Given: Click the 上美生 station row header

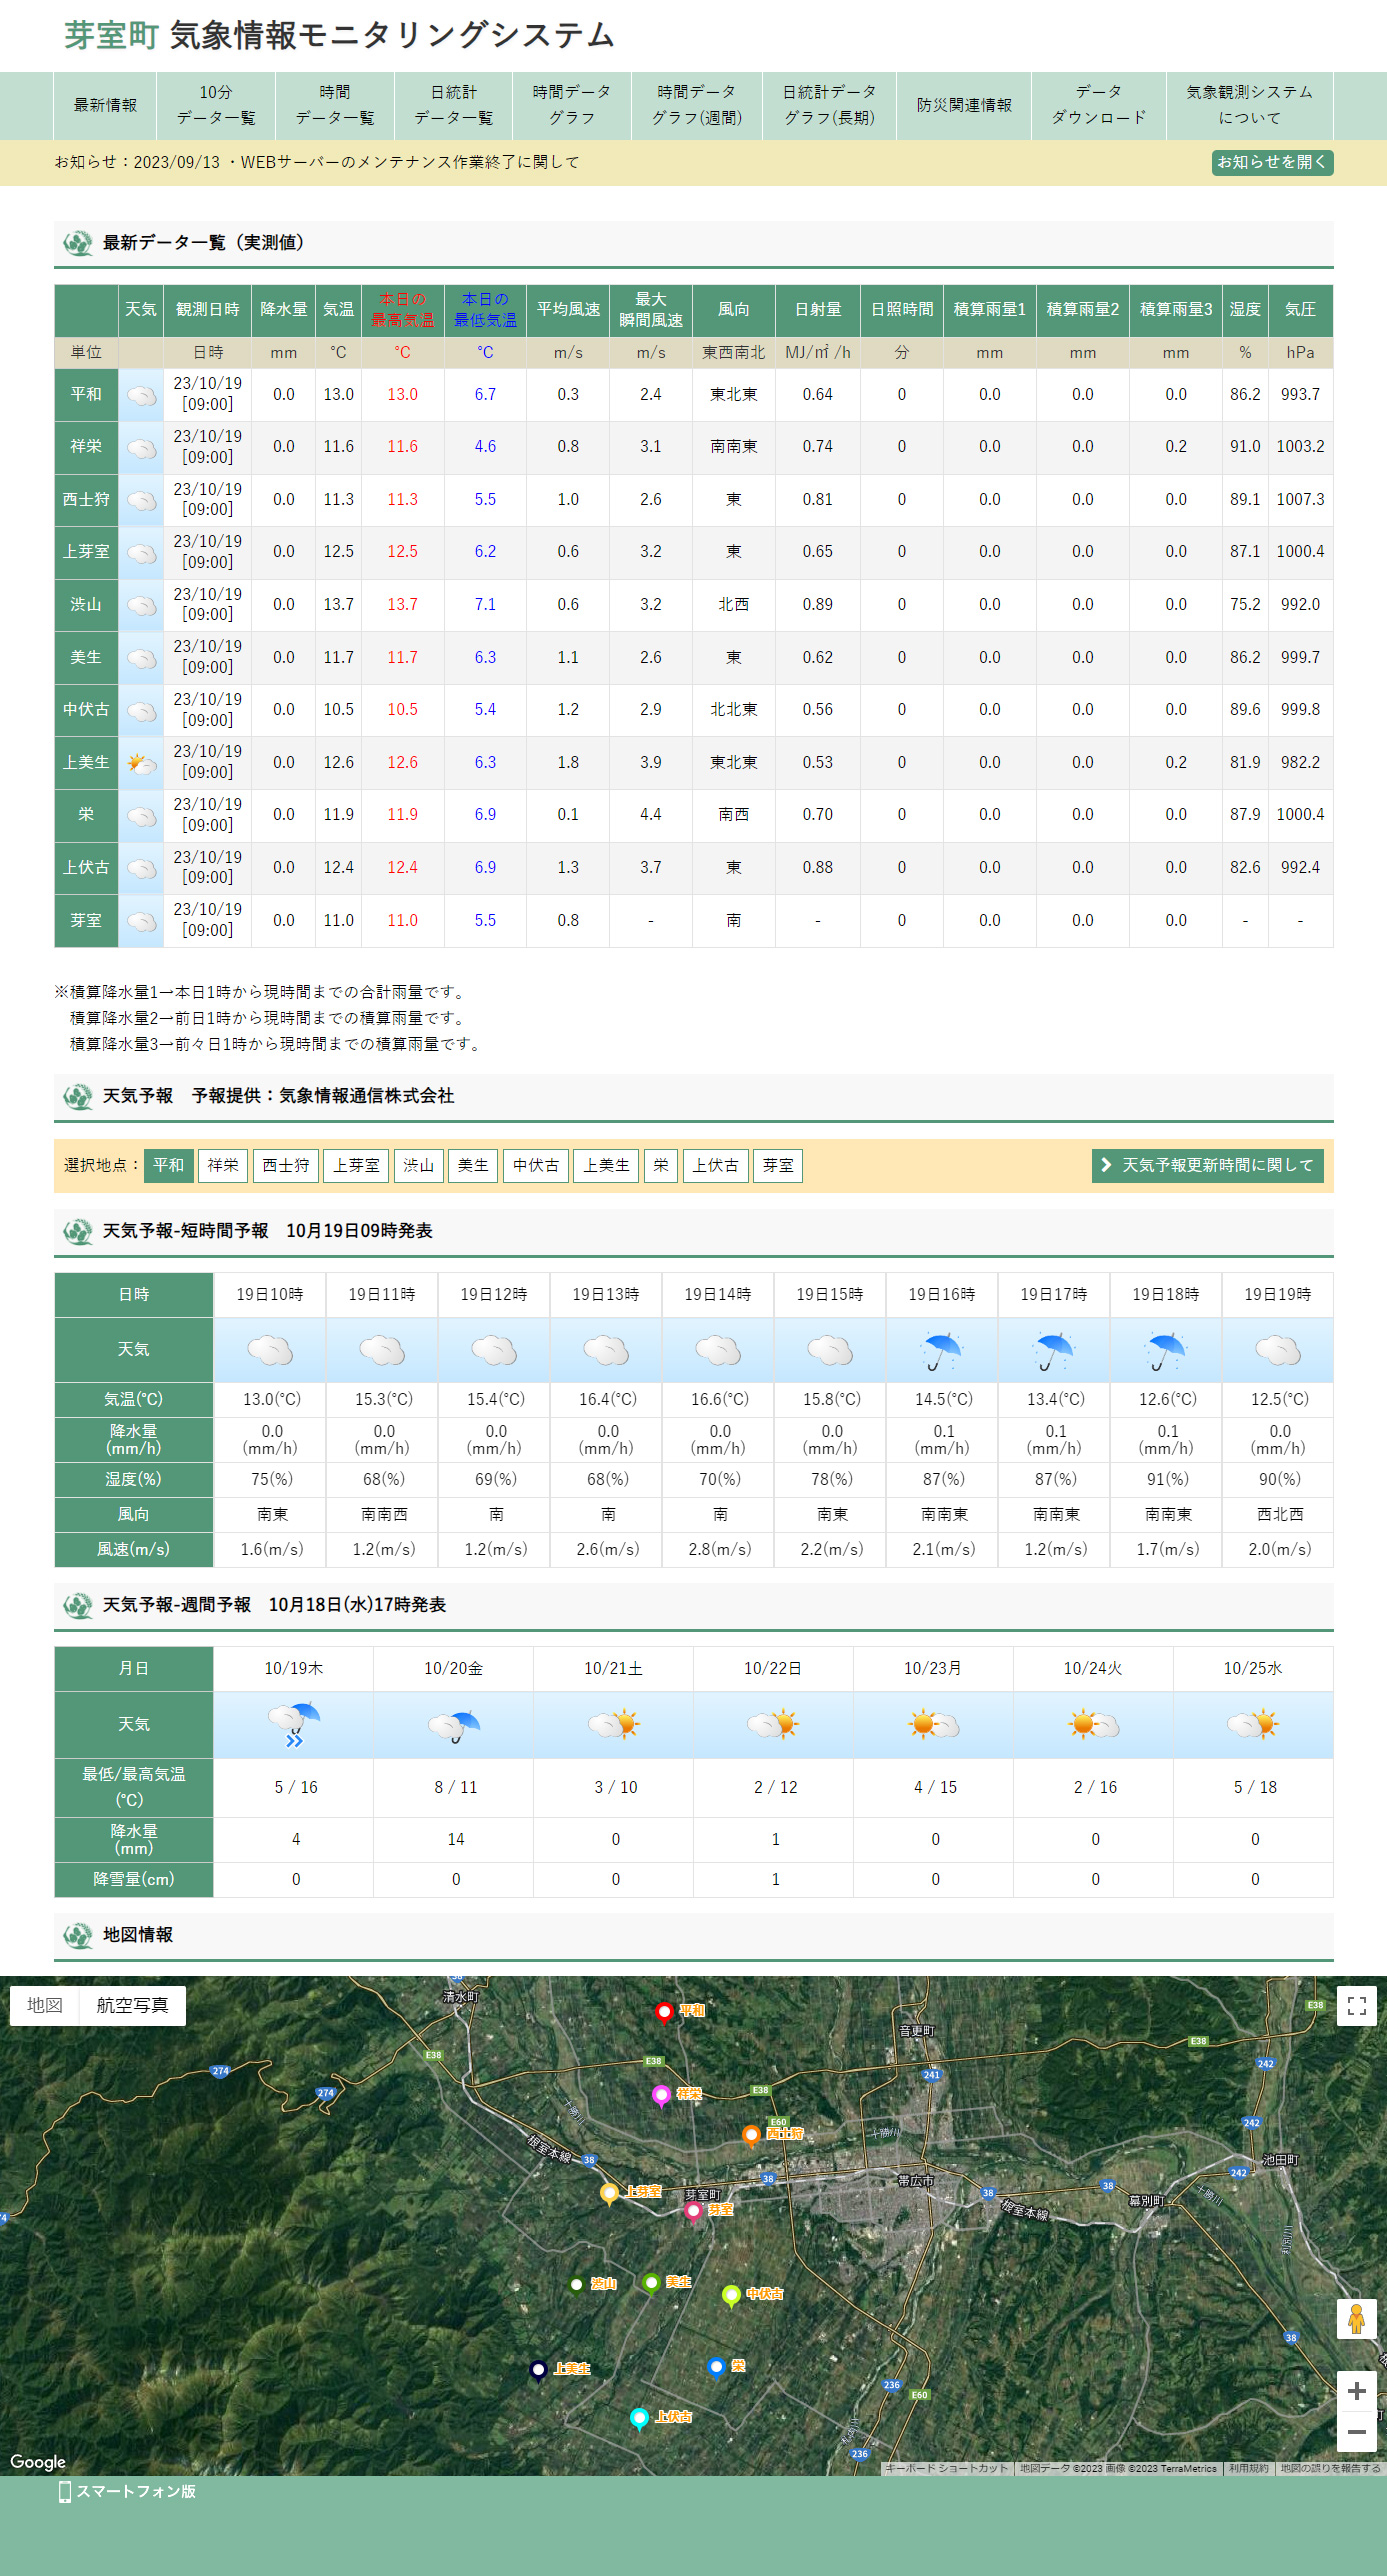Looking at the screenshot, I should click(86, 763).
